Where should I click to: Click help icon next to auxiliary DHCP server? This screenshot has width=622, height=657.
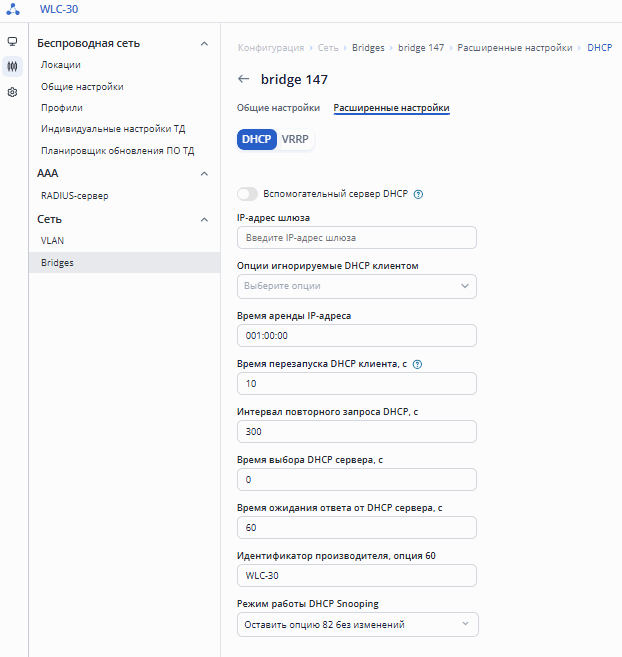coord(418,194)
